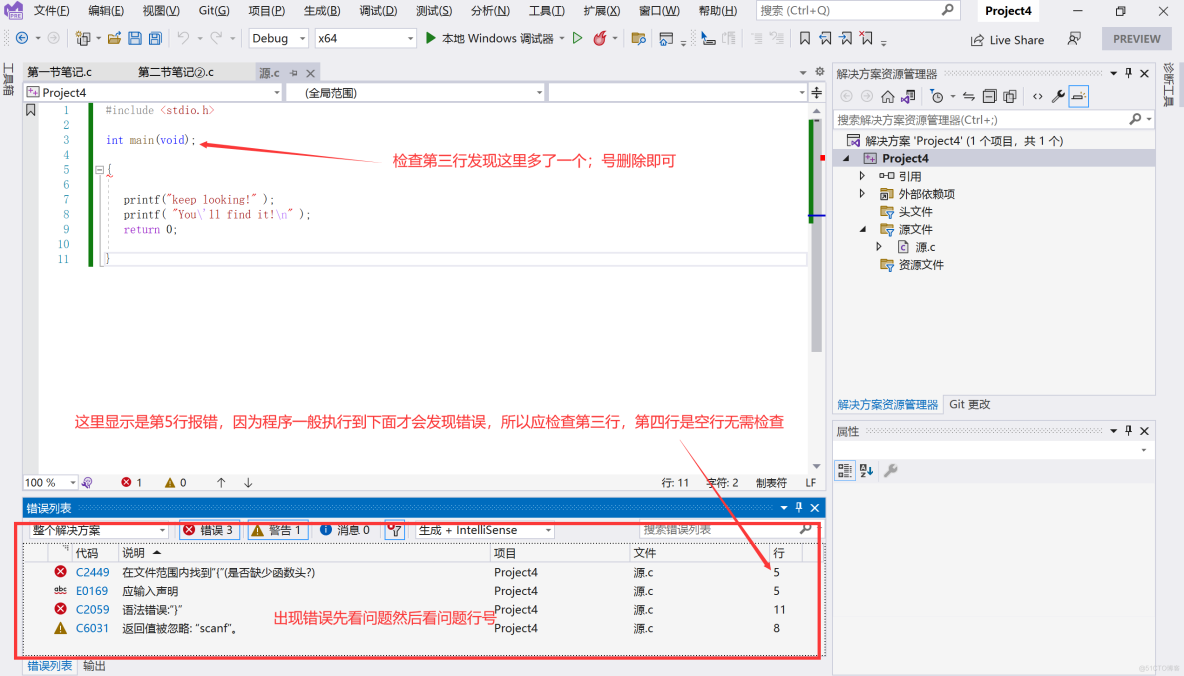This screenshot has height=676, width=1184.
Task: Click view code angle brackets icon
Action: 1038,96
